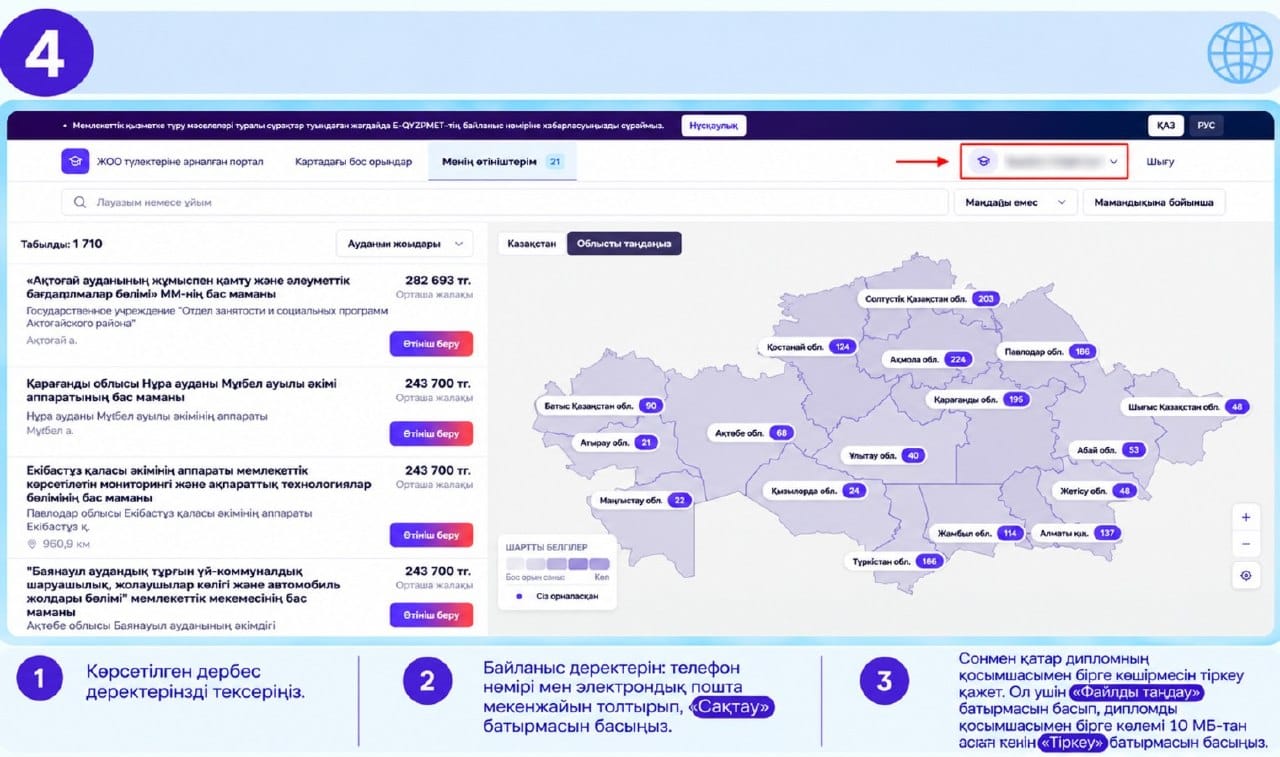
Task: Select the 'Казақстан' map view toggle
Action: (531, 243)
